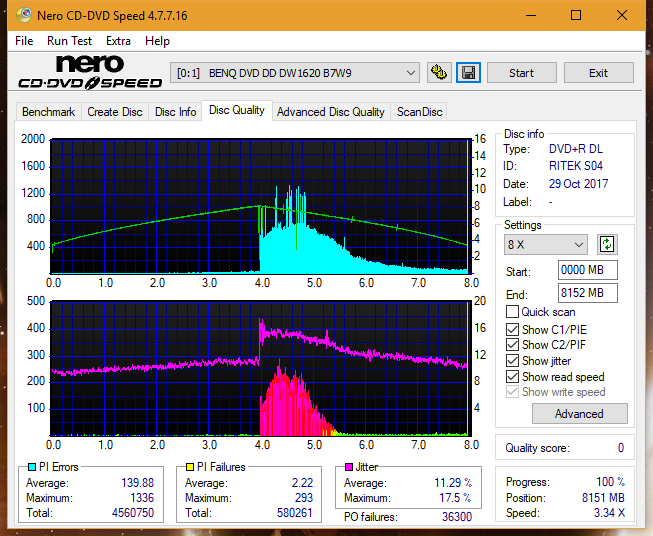The image size is (653, 536).
Task: Click the cyan PI Errors legend swatch
Action: pyautogui.click(x=31, y=467)
